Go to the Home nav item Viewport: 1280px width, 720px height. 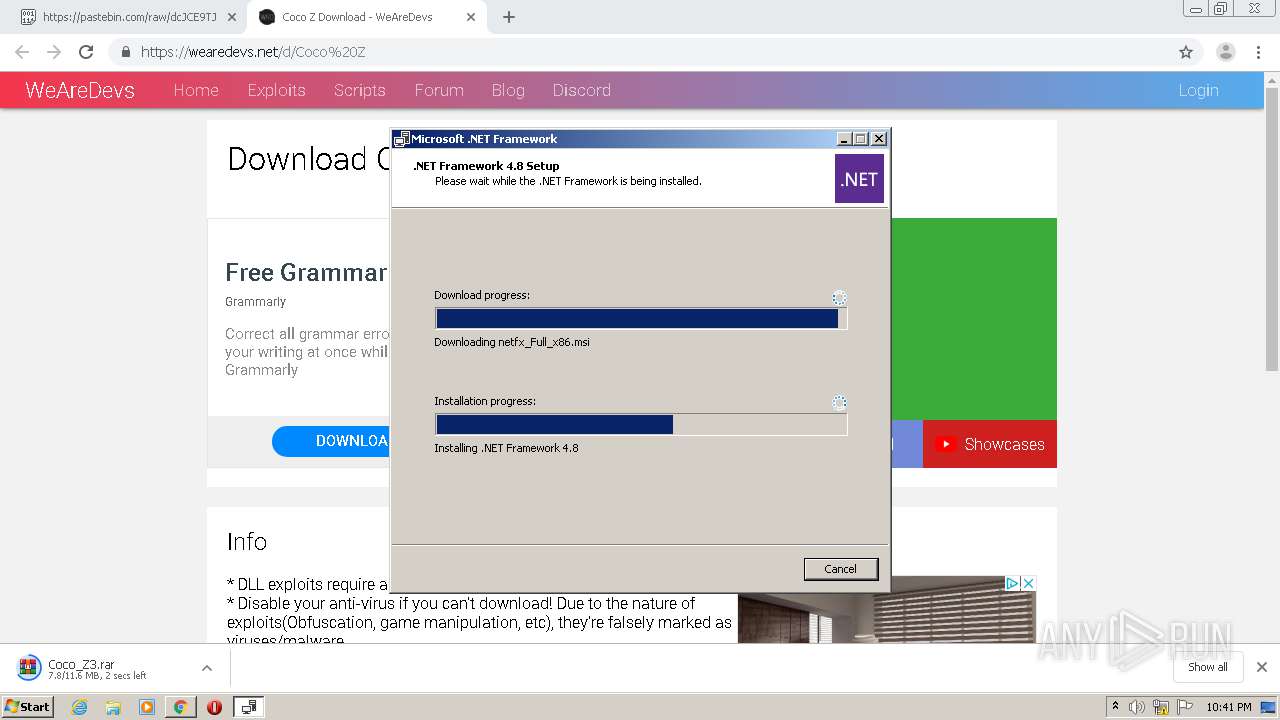coord(196,90)
